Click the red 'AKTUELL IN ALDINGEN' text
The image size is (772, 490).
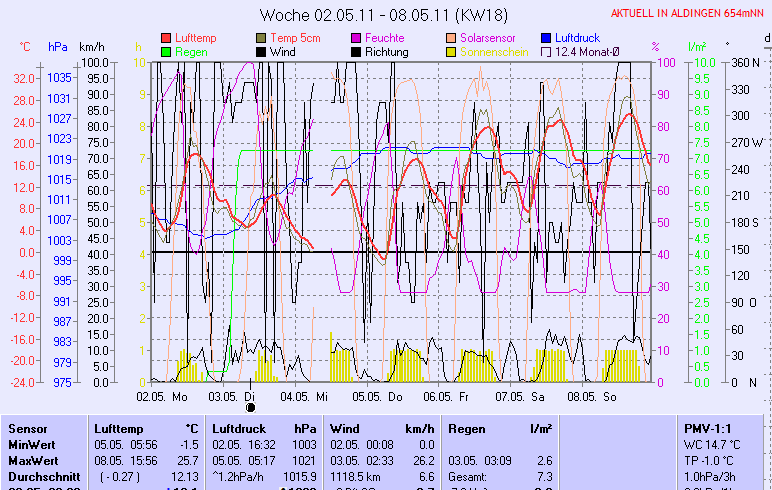click(689, 13)
